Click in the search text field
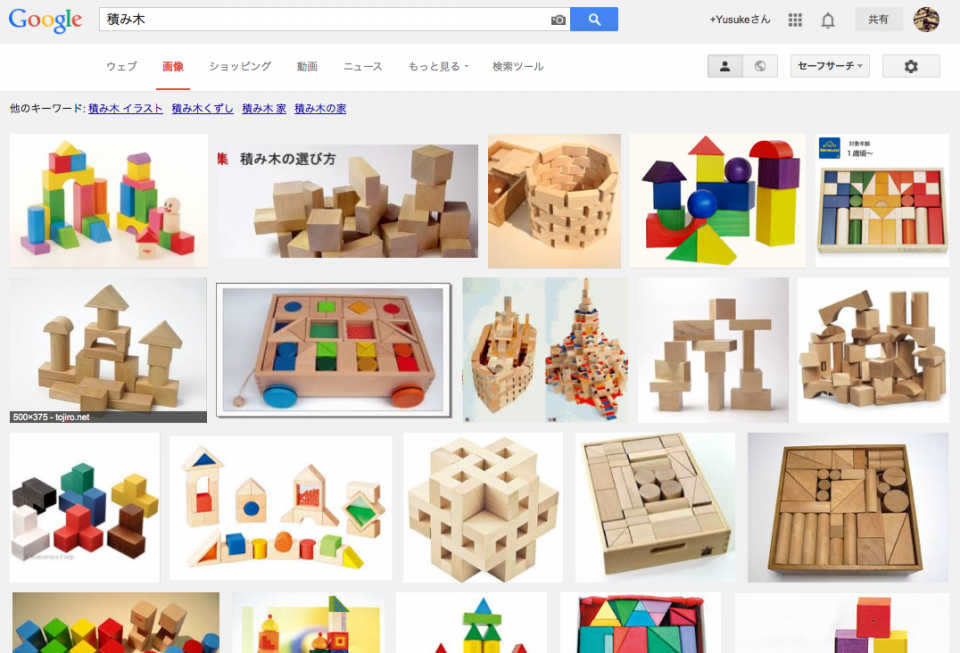This screenshot has width=960, height=653. point(325,19)
